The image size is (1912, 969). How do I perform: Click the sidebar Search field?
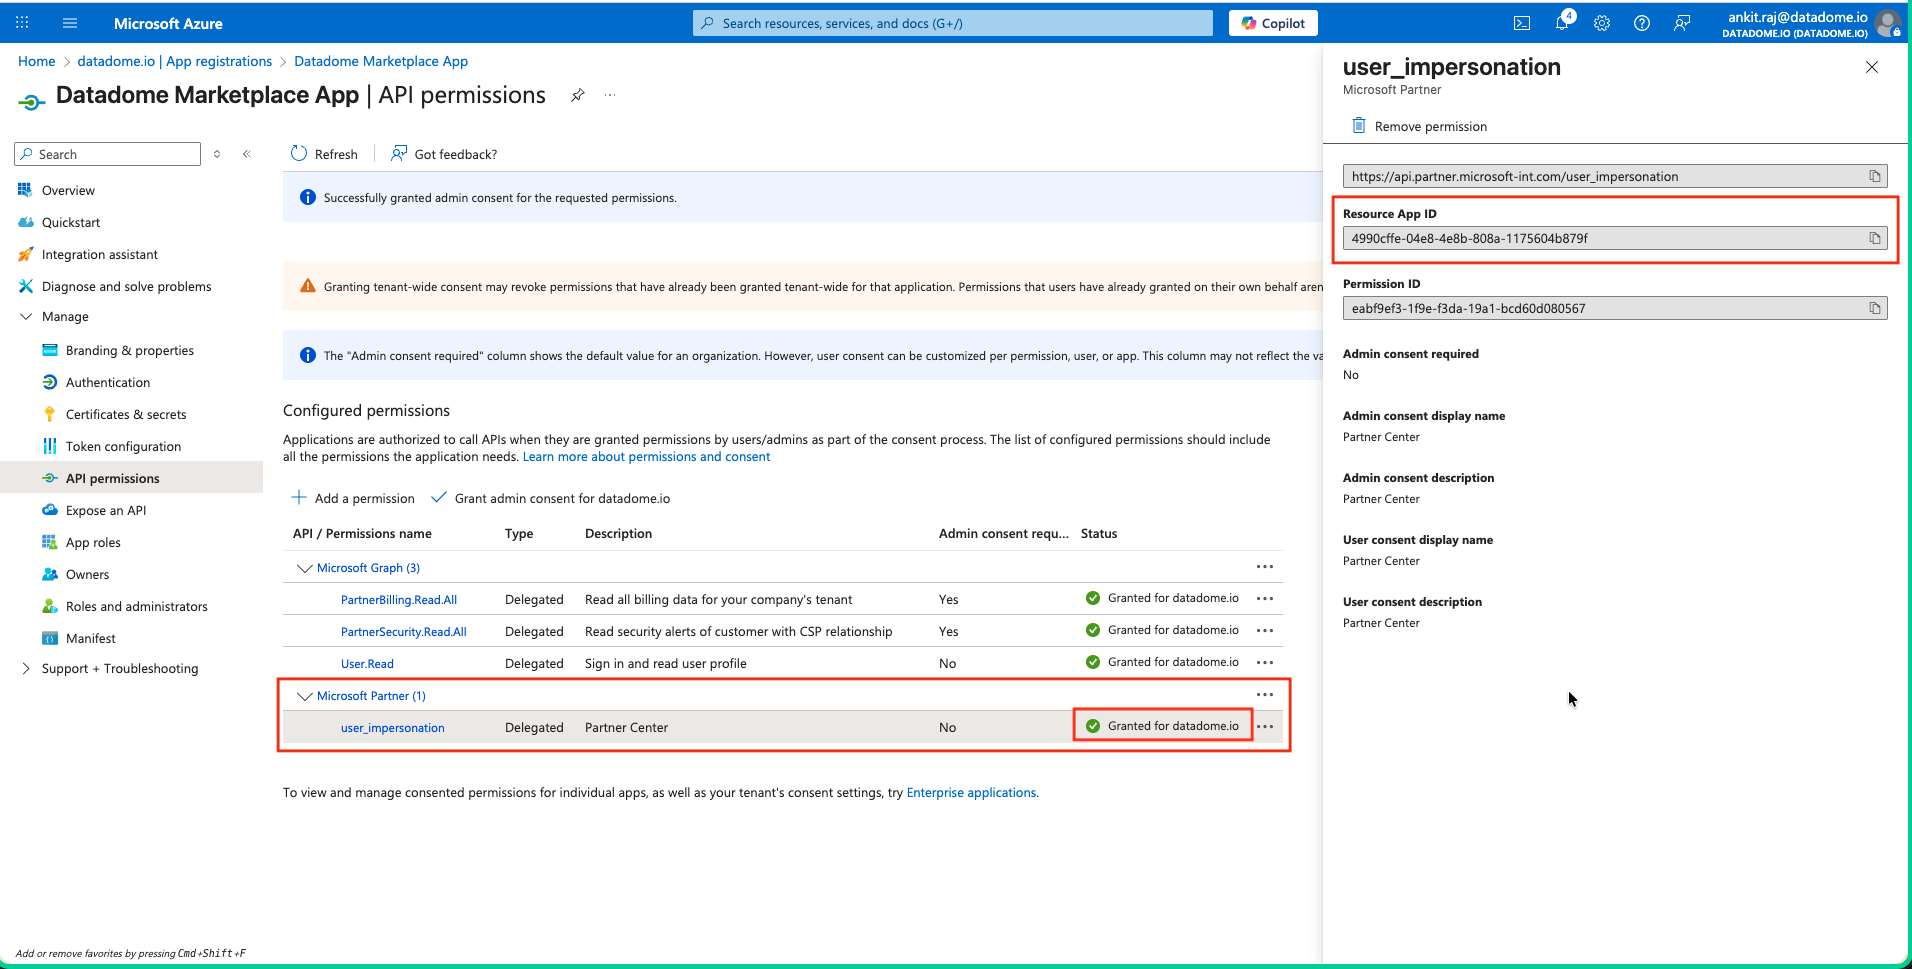108,154
